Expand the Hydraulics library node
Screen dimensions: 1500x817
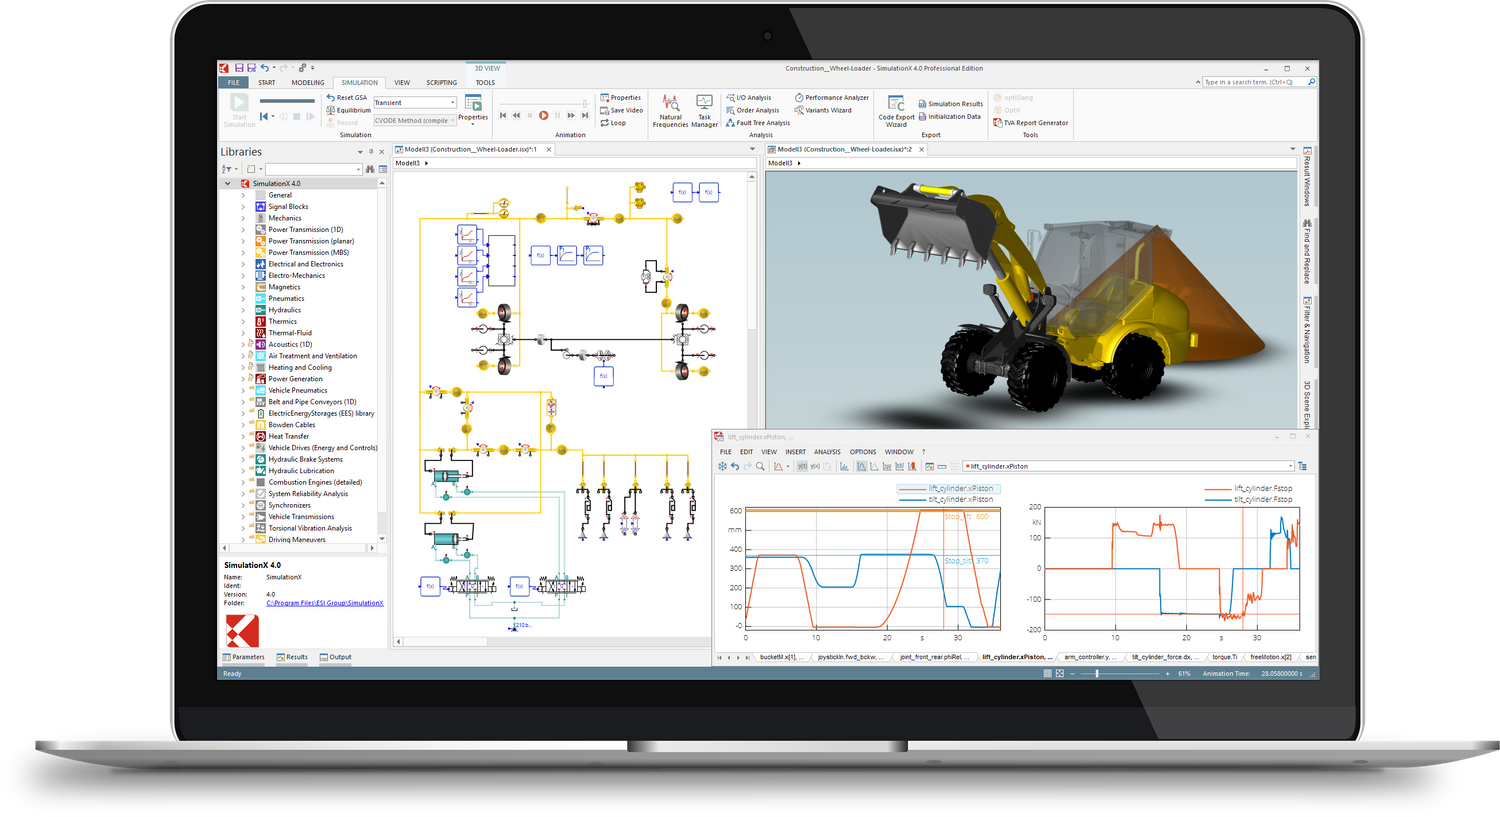coord(243,310)
